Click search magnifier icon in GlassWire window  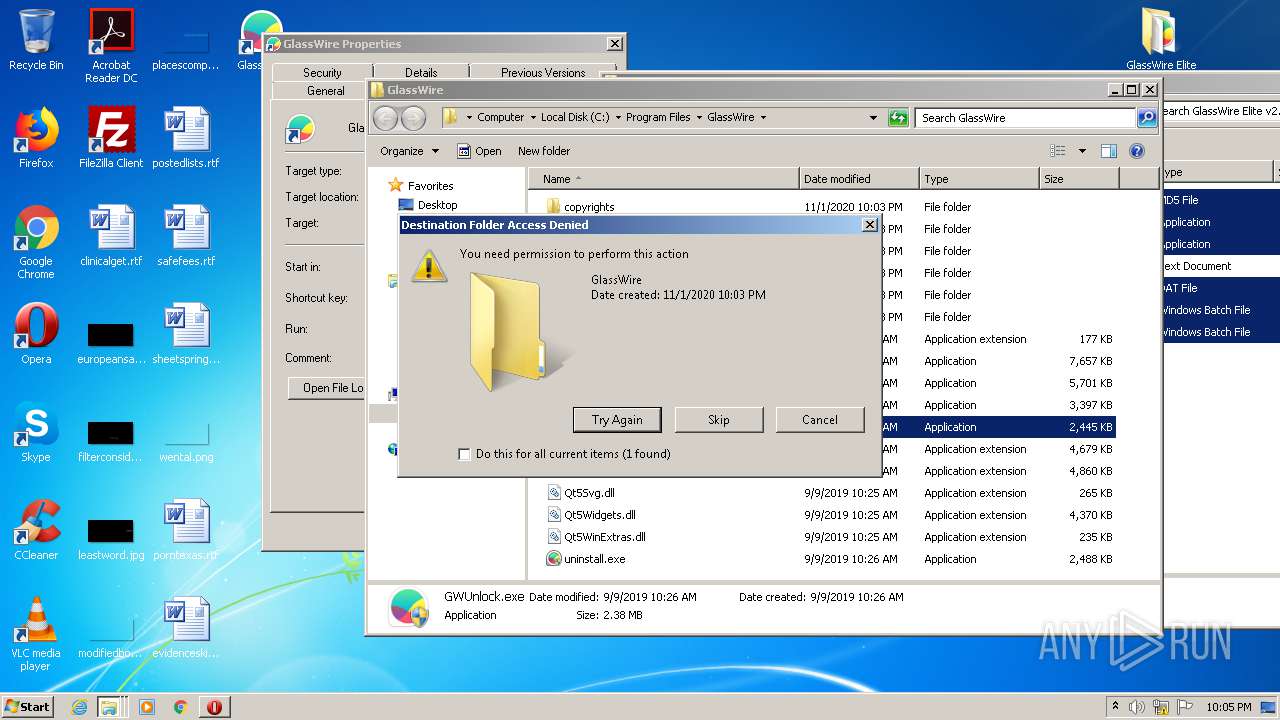point(1147,118)
